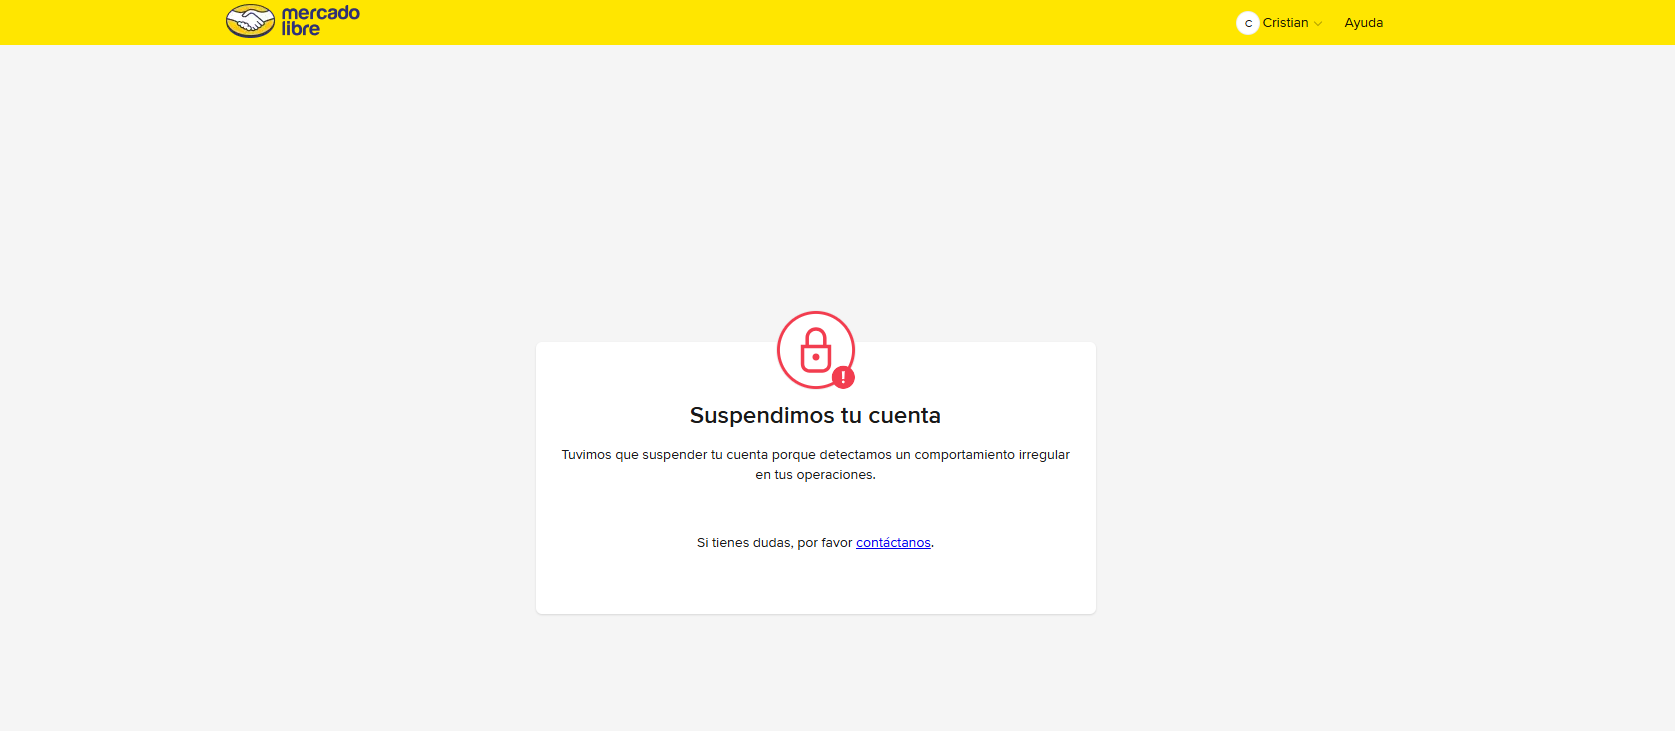Click the word "comportamiento irregular" in the message
Screen dimensions: 1675x731
pyautogui.click(x=992, y=455)
